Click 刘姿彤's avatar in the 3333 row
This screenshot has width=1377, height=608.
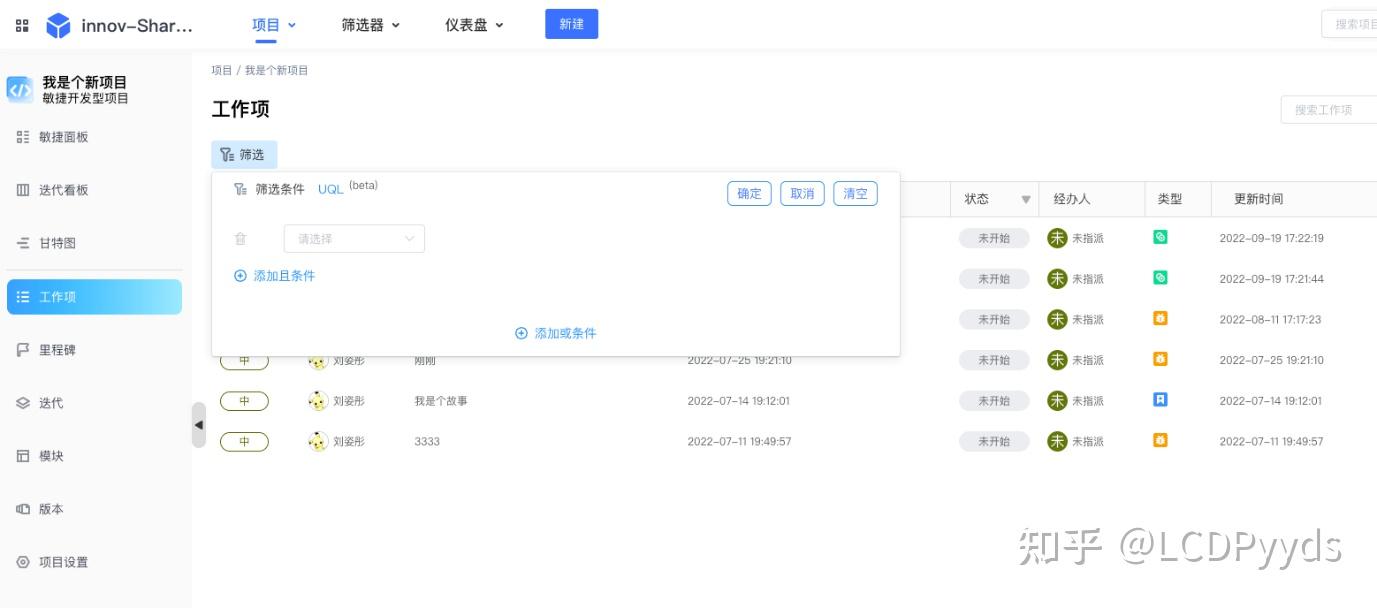[x=318, y=442]
